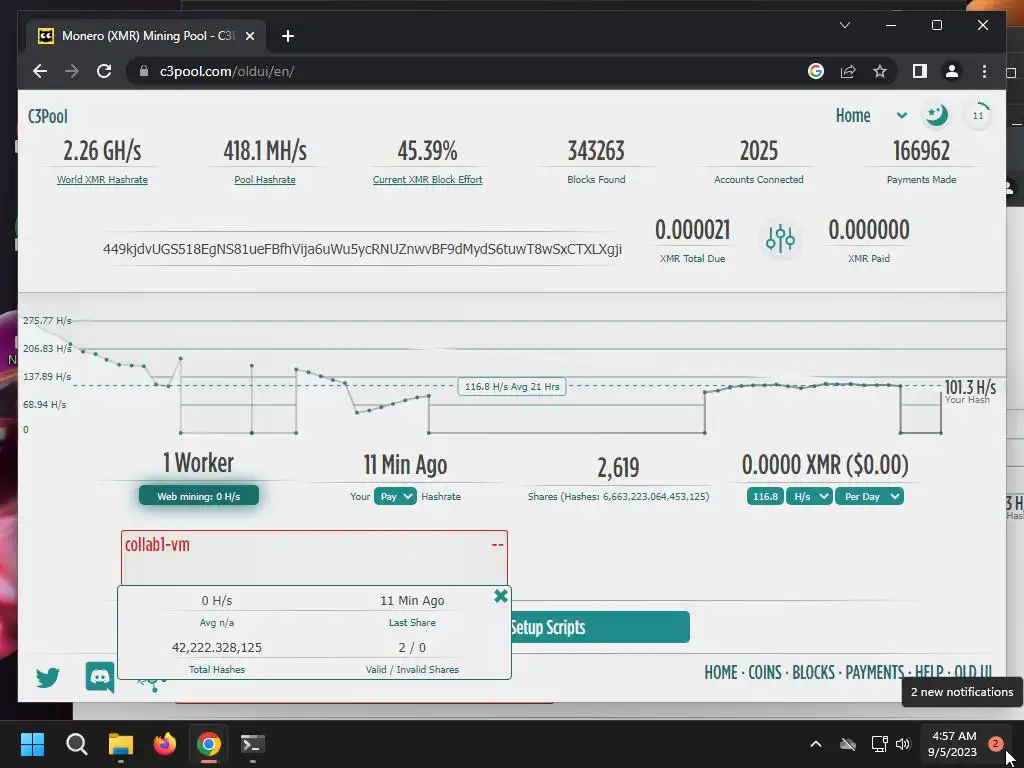The image size is (1024, 768).
Task: Open tab search chevron in title bar
Action: 844,25
